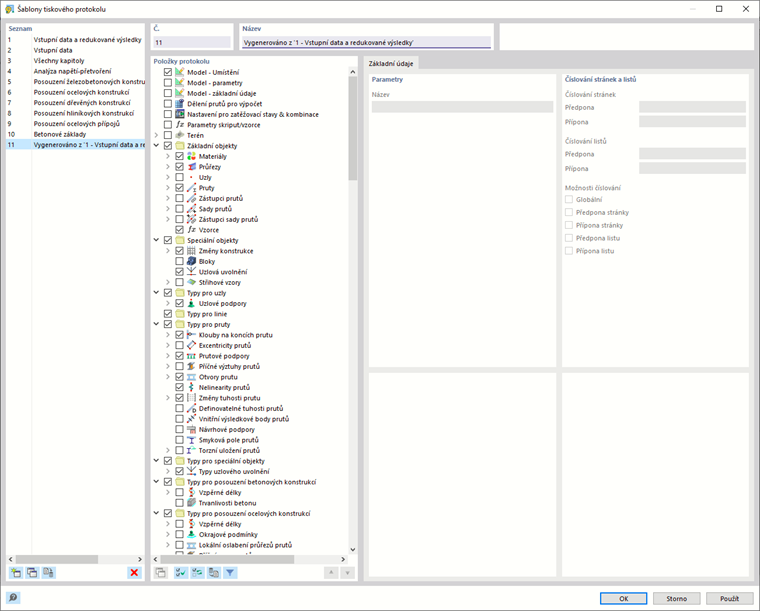
Task: Click the Terén terrain icon
Action: [x=180, y=135]
